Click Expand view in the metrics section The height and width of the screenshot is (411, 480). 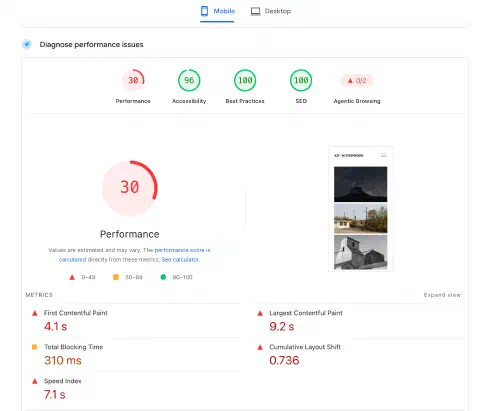tap(442, 295)
